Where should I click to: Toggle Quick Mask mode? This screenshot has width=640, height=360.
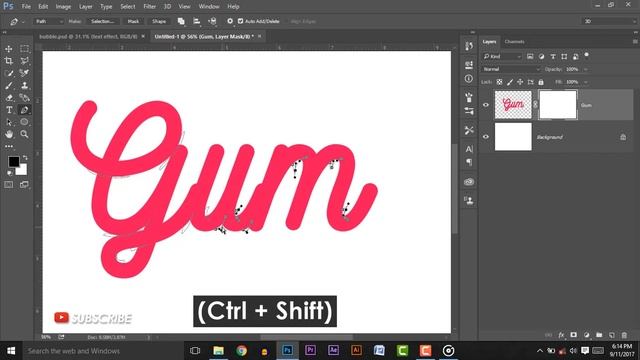point(9,185)
